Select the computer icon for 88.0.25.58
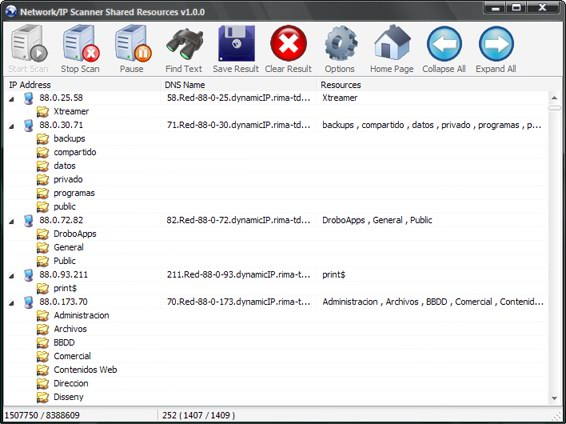566x424 pixels. pyautogui.click(x=29, y=98)
